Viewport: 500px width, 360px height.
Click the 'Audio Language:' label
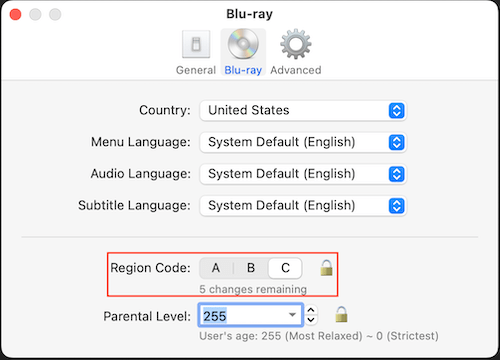[x=141, y=174]
